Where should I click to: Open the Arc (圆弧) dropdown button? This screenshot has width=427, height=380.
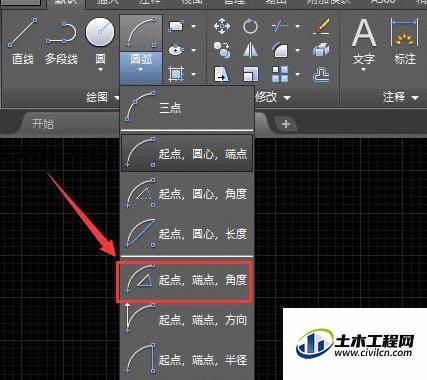coord(141,68)
